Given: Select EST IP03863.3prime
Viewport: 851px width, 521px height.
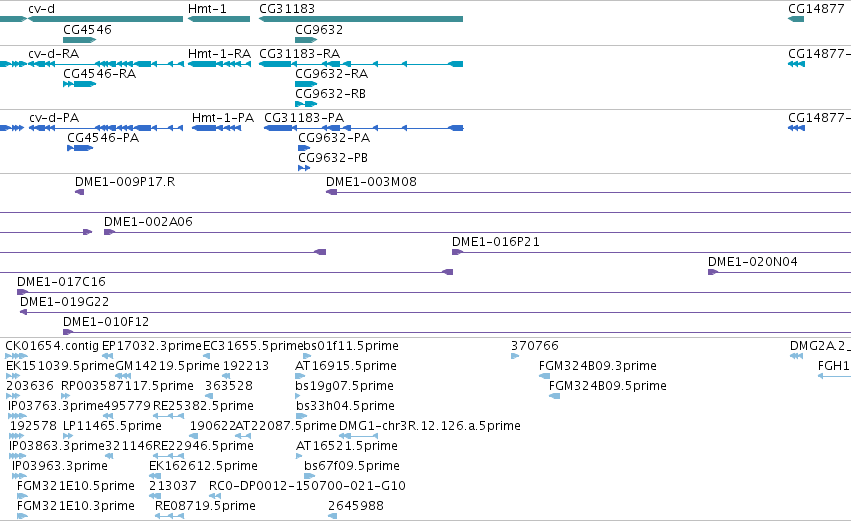Looking at the screenshot, I should 17,456.
